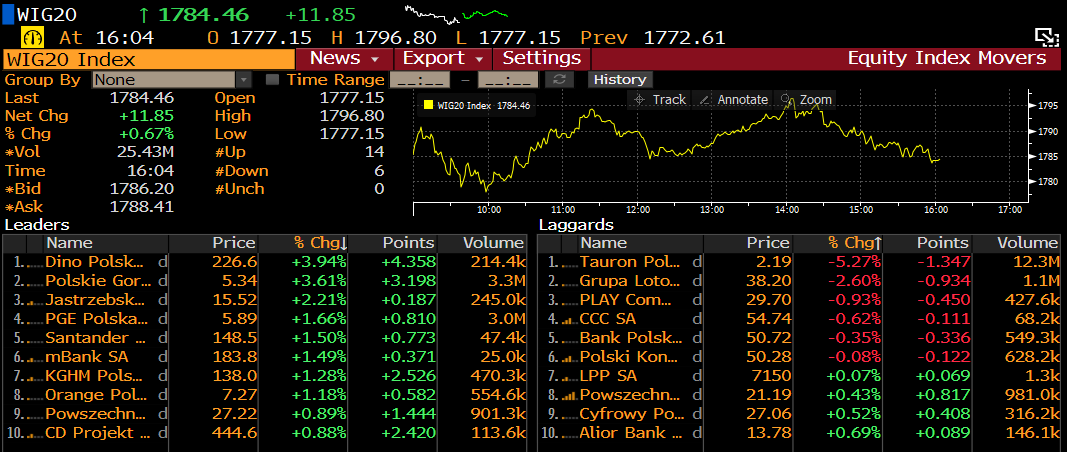This screenshot has height=452, width=1067.
Task: Click the Time Range end time field
Action: coord(508,80)
